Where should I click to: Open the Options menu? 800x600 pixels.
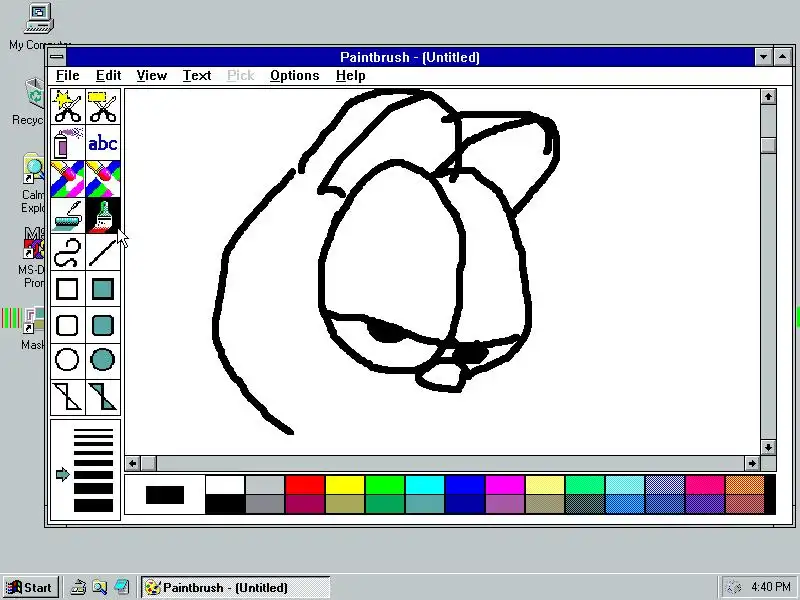point(294,76)
